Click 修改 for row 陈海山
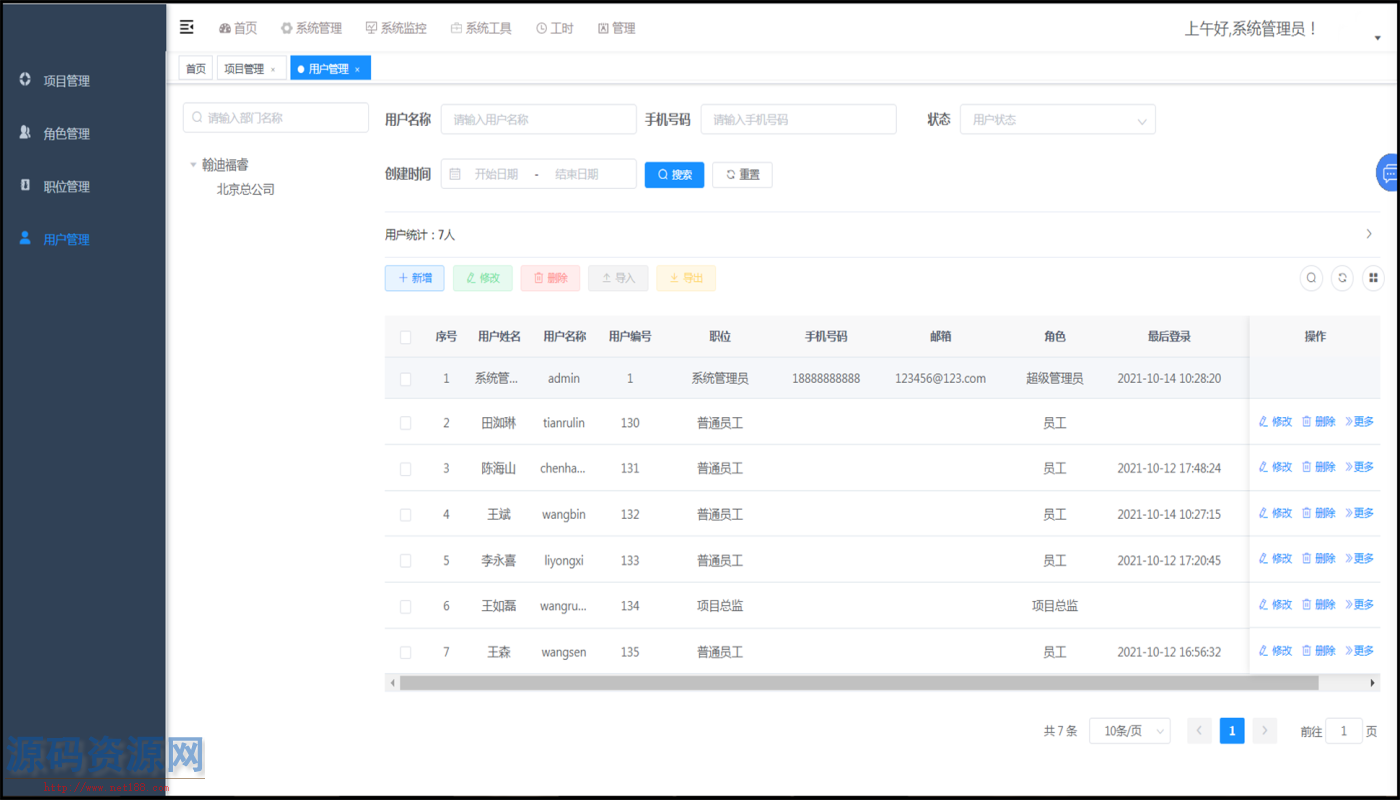Image resolution: width=1400 pixels, height=800 pixels. coord(1275,467)
